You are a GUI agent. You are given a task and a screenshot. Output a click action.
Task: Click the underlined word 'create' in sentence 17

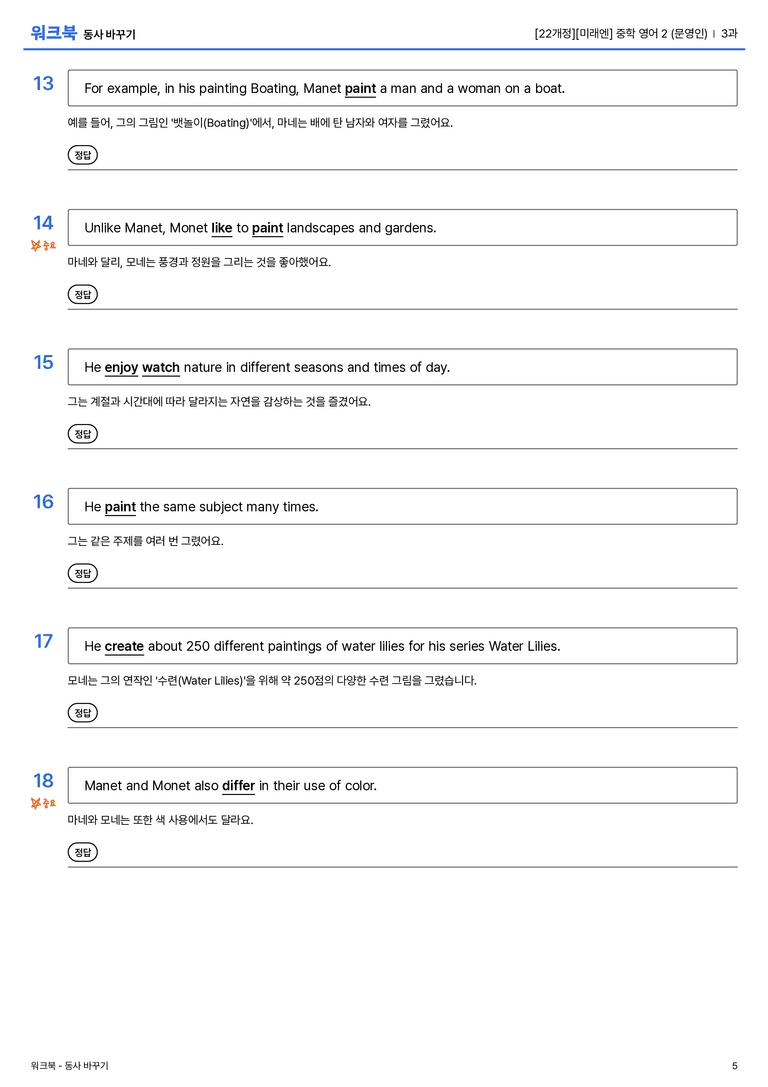124,646
